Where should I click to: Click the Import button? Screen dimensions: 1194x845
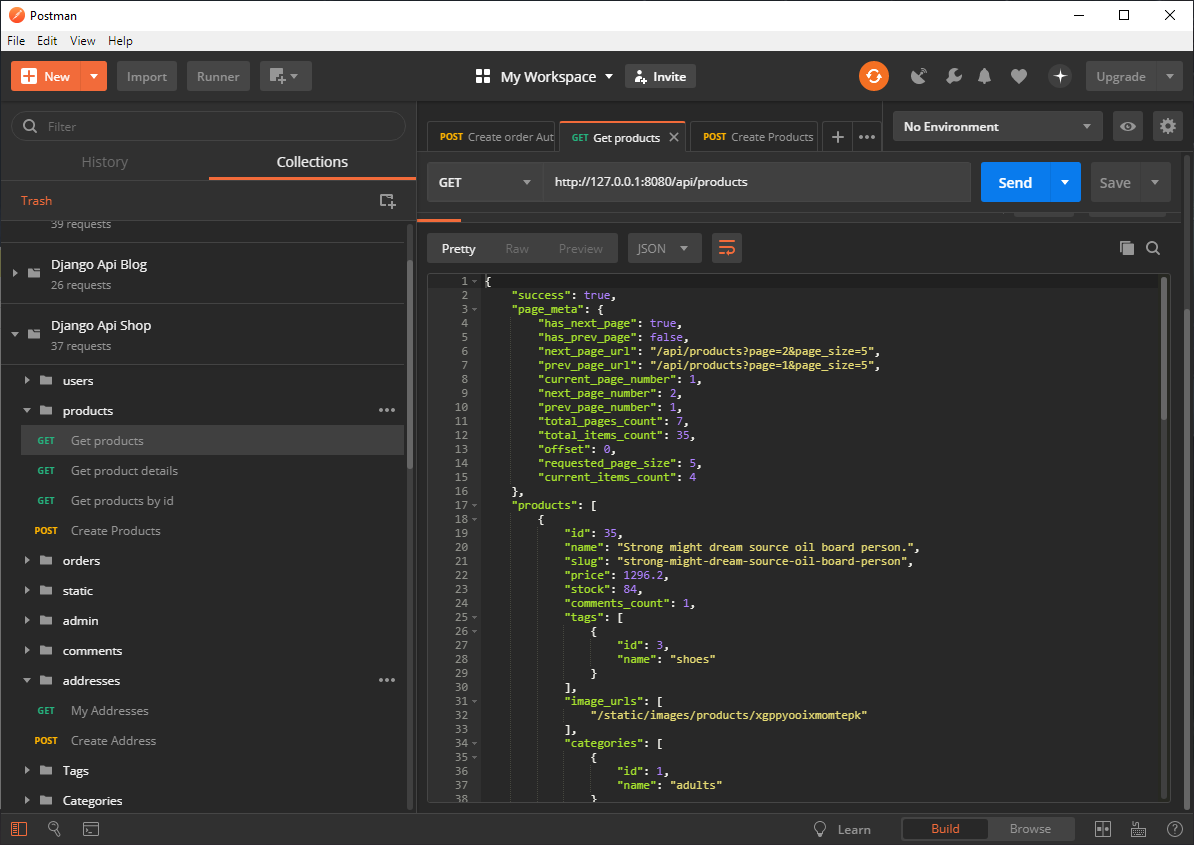[147, 76]
